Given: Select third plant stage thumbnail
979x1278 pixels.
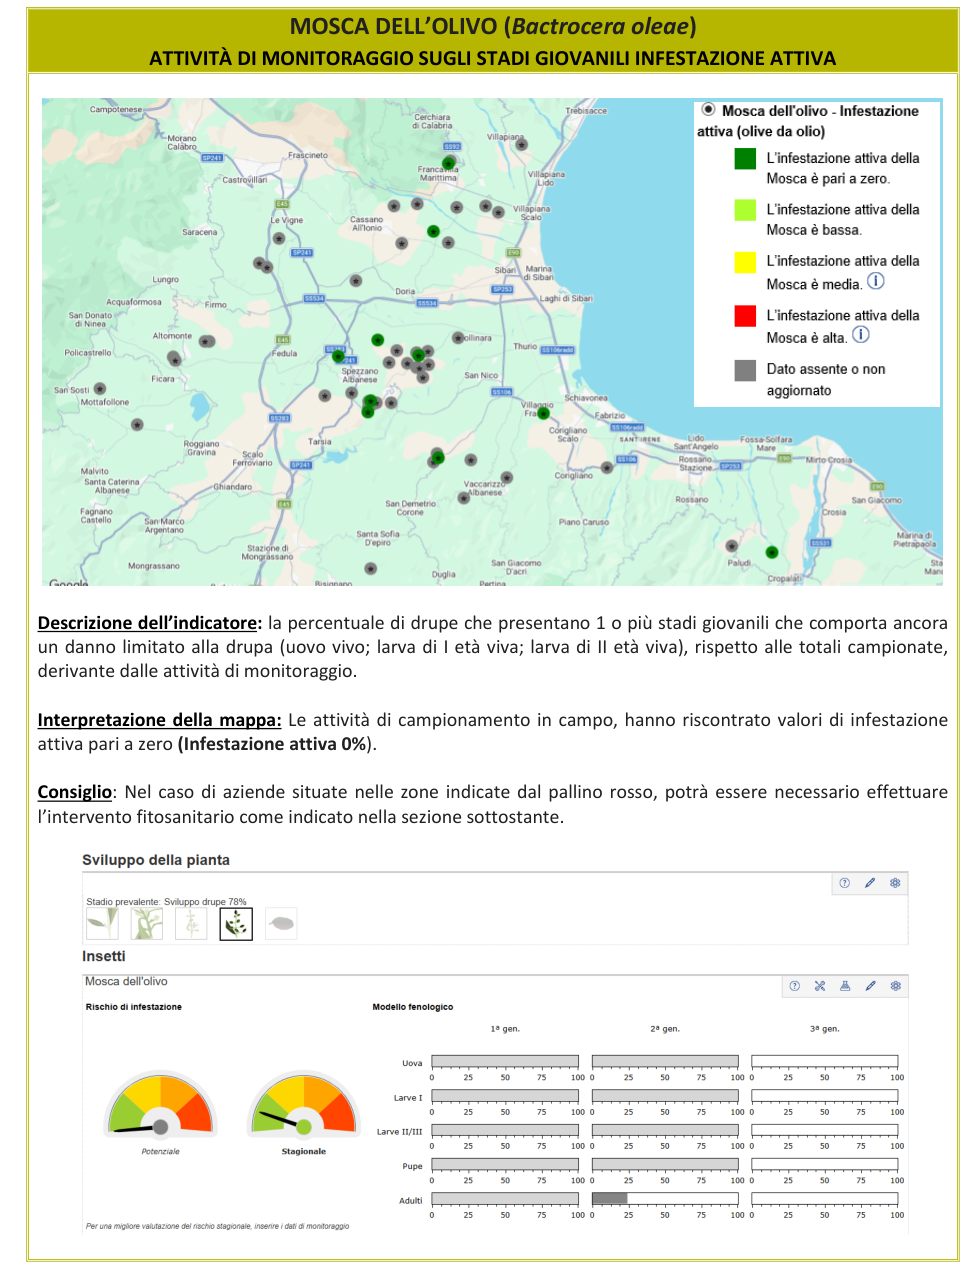Looking at the screenshot, I should click(x=191, y=923).
